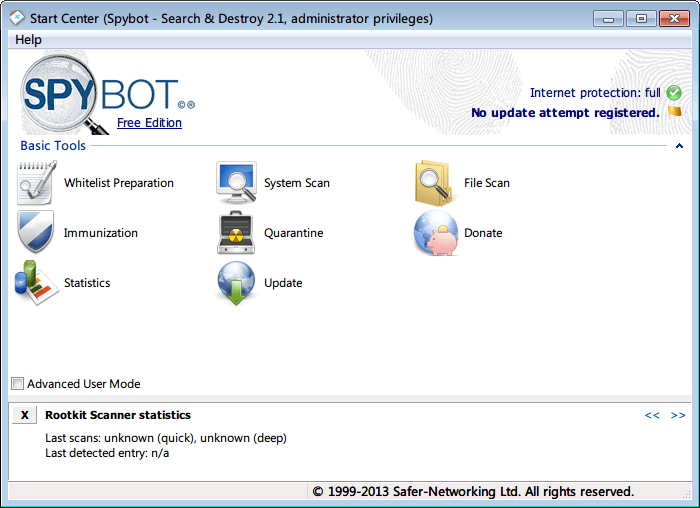Minimize the Start Center window
700x508 pixels.
click(608, 19)
